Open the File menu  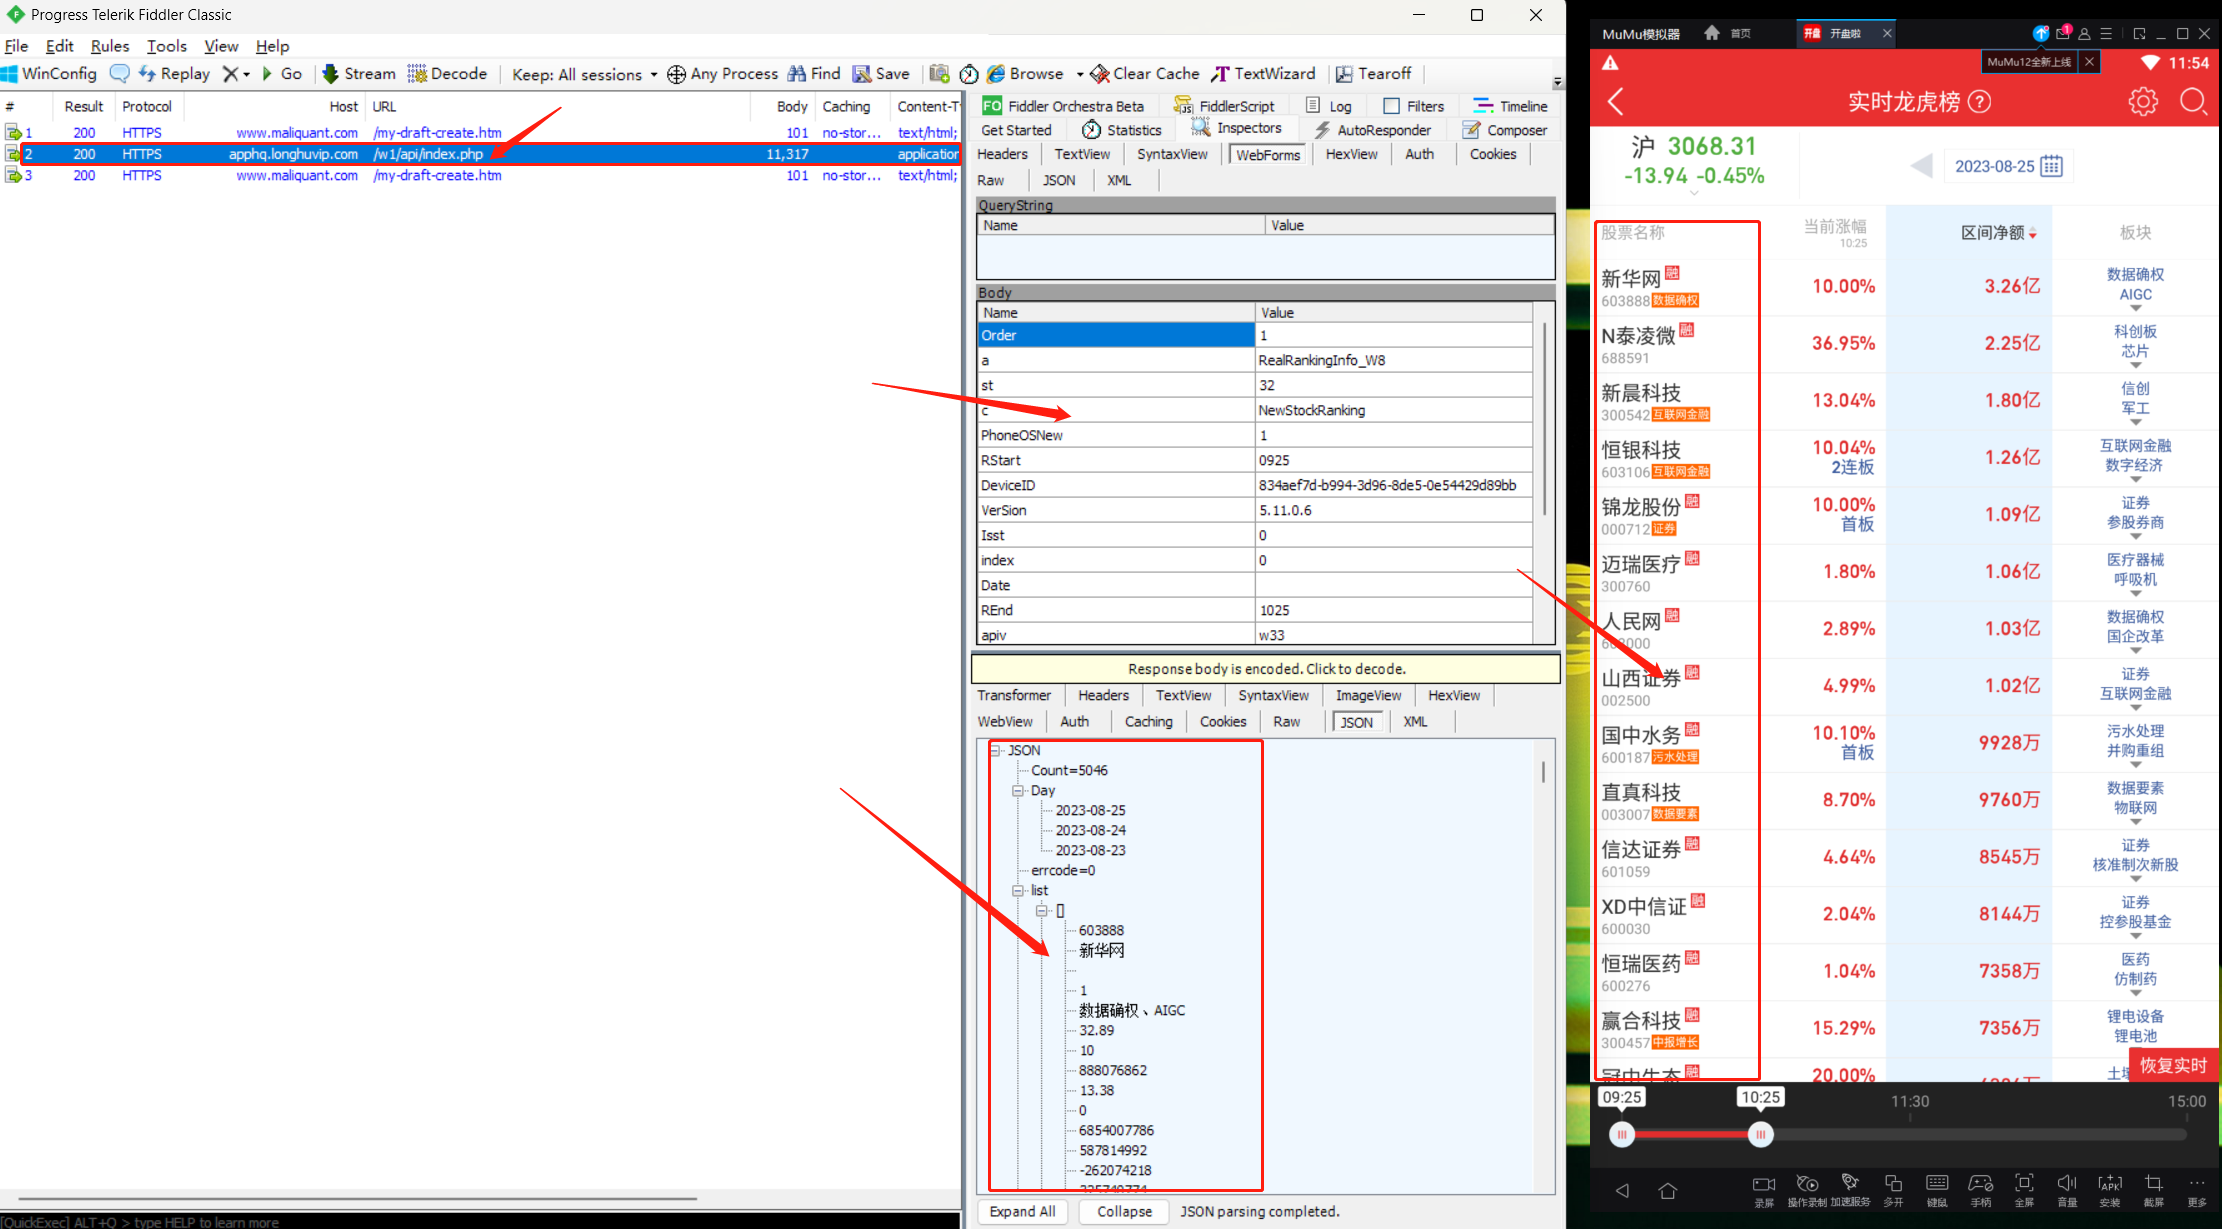[17, 46]
